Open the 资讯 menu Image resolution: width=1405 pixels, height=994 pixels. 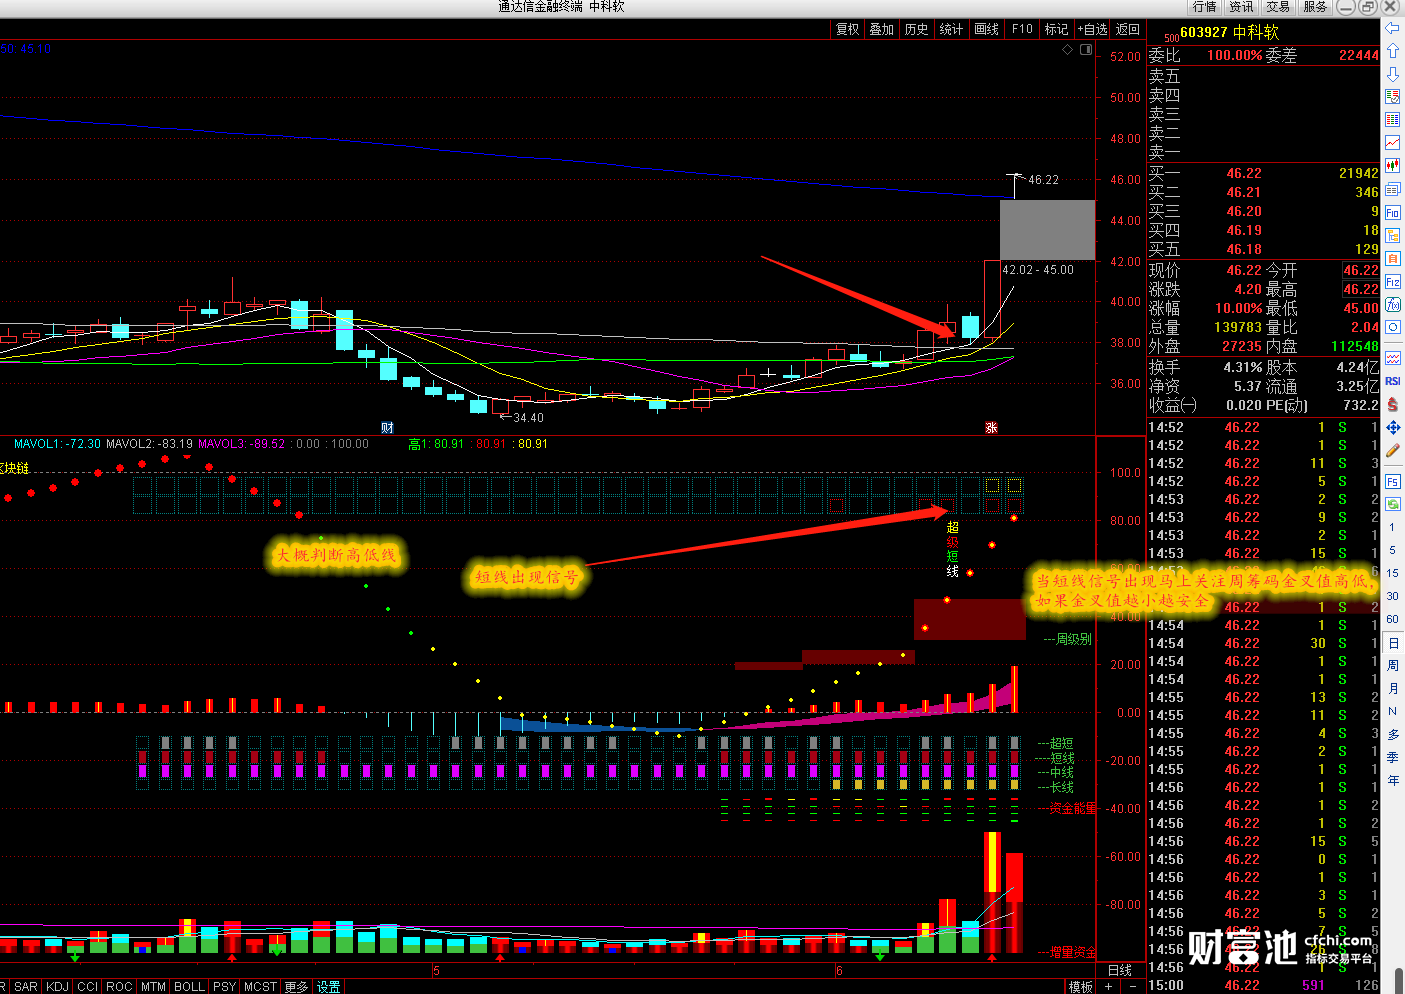click(1242, 7)
